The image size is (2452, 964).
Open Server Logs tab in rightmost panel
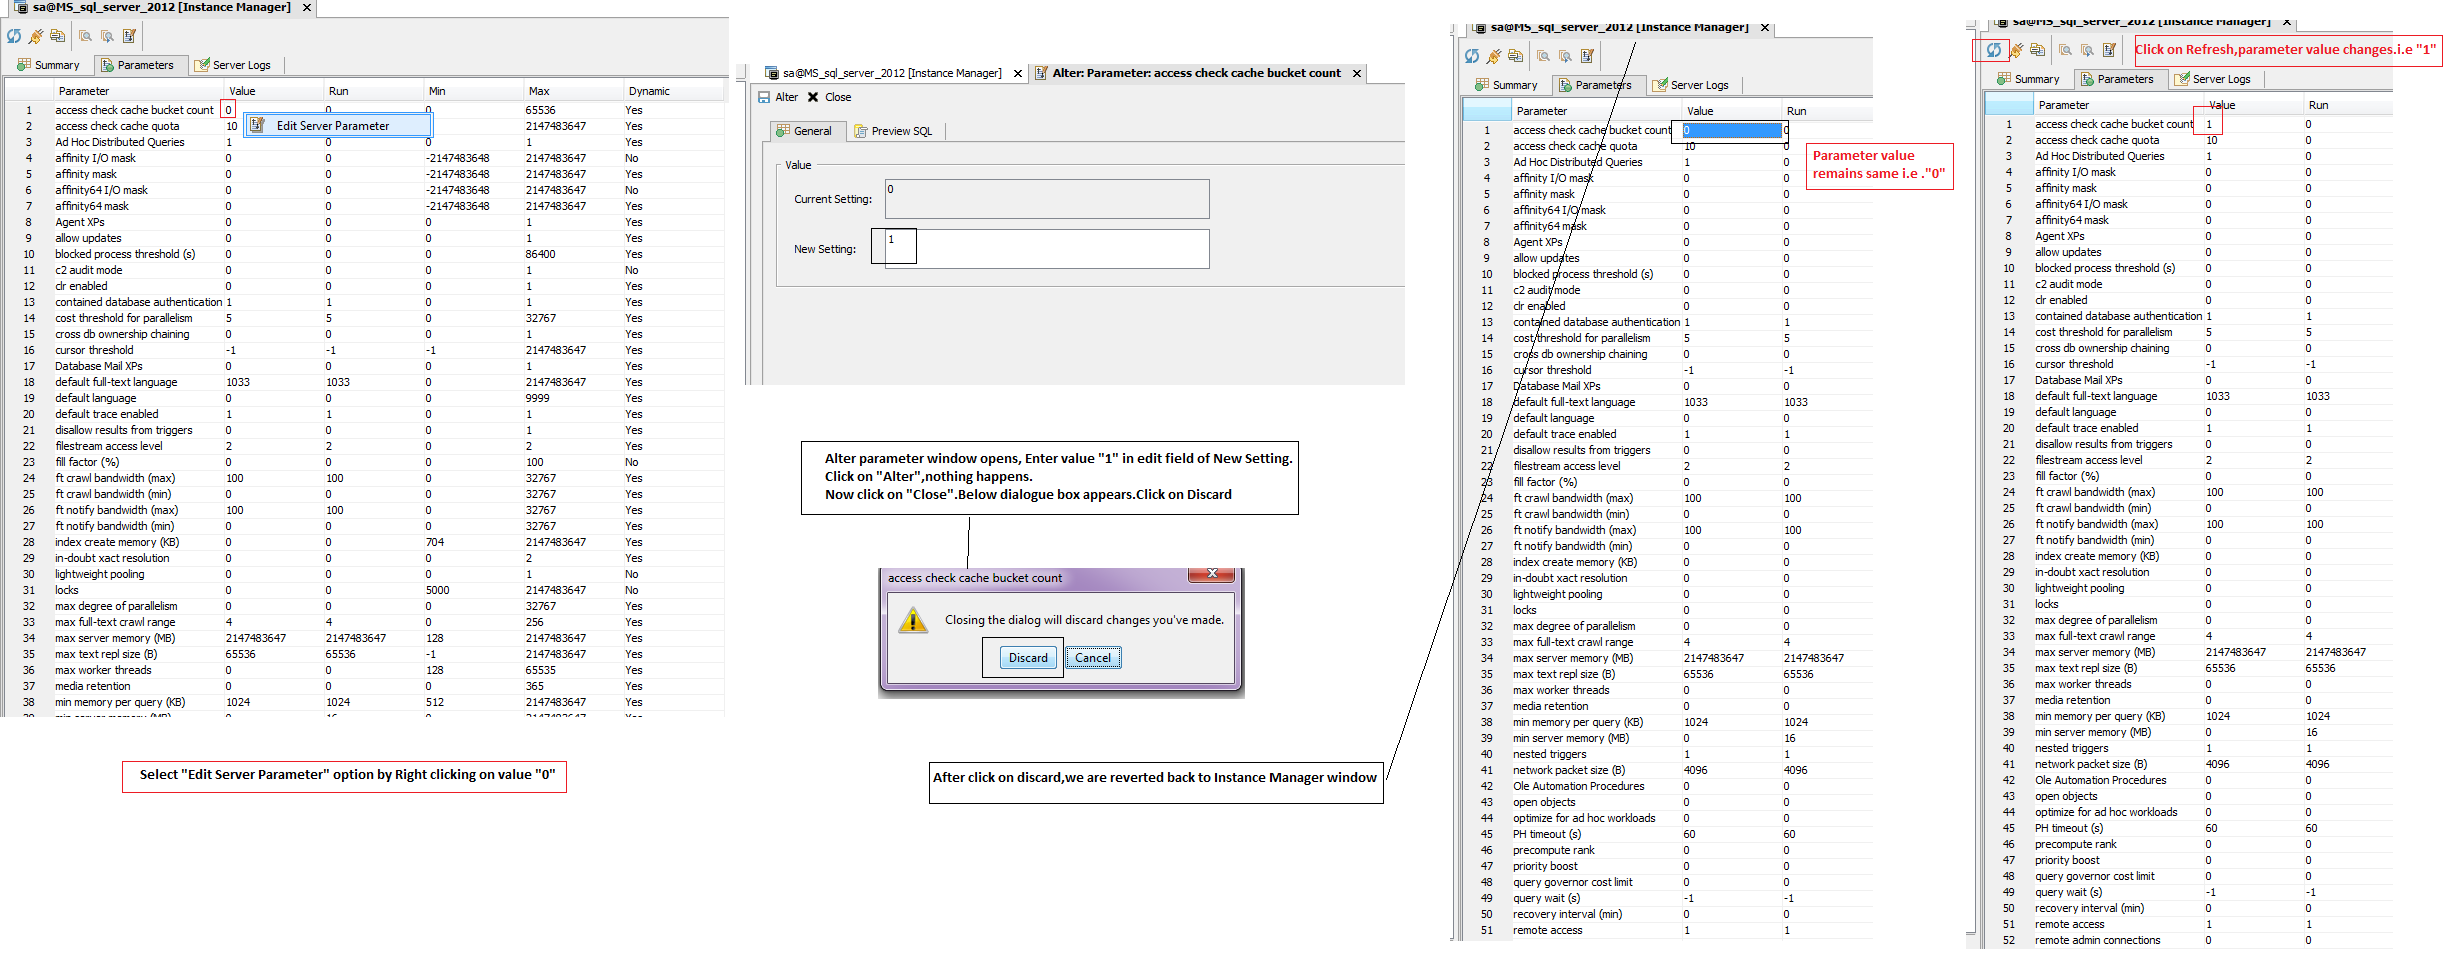coord(2212,79)
